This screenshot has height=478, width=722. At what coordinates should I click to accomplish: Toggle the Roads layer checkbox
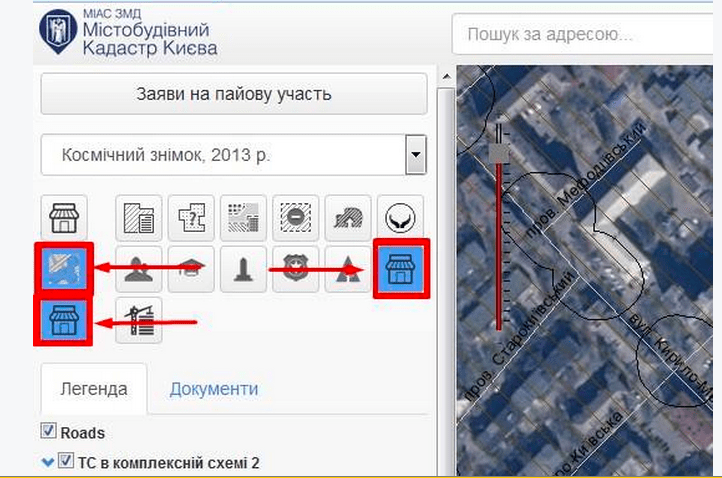[48, 431]
